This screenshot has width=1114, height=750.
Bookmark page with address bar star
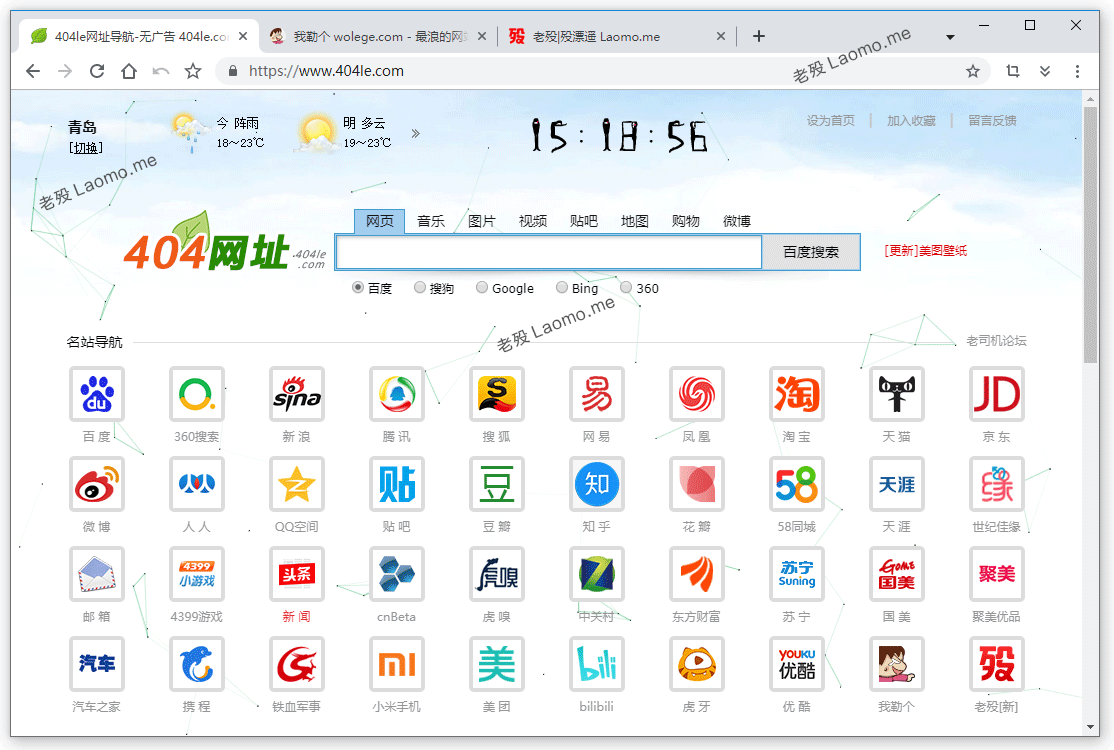(973, 71)
